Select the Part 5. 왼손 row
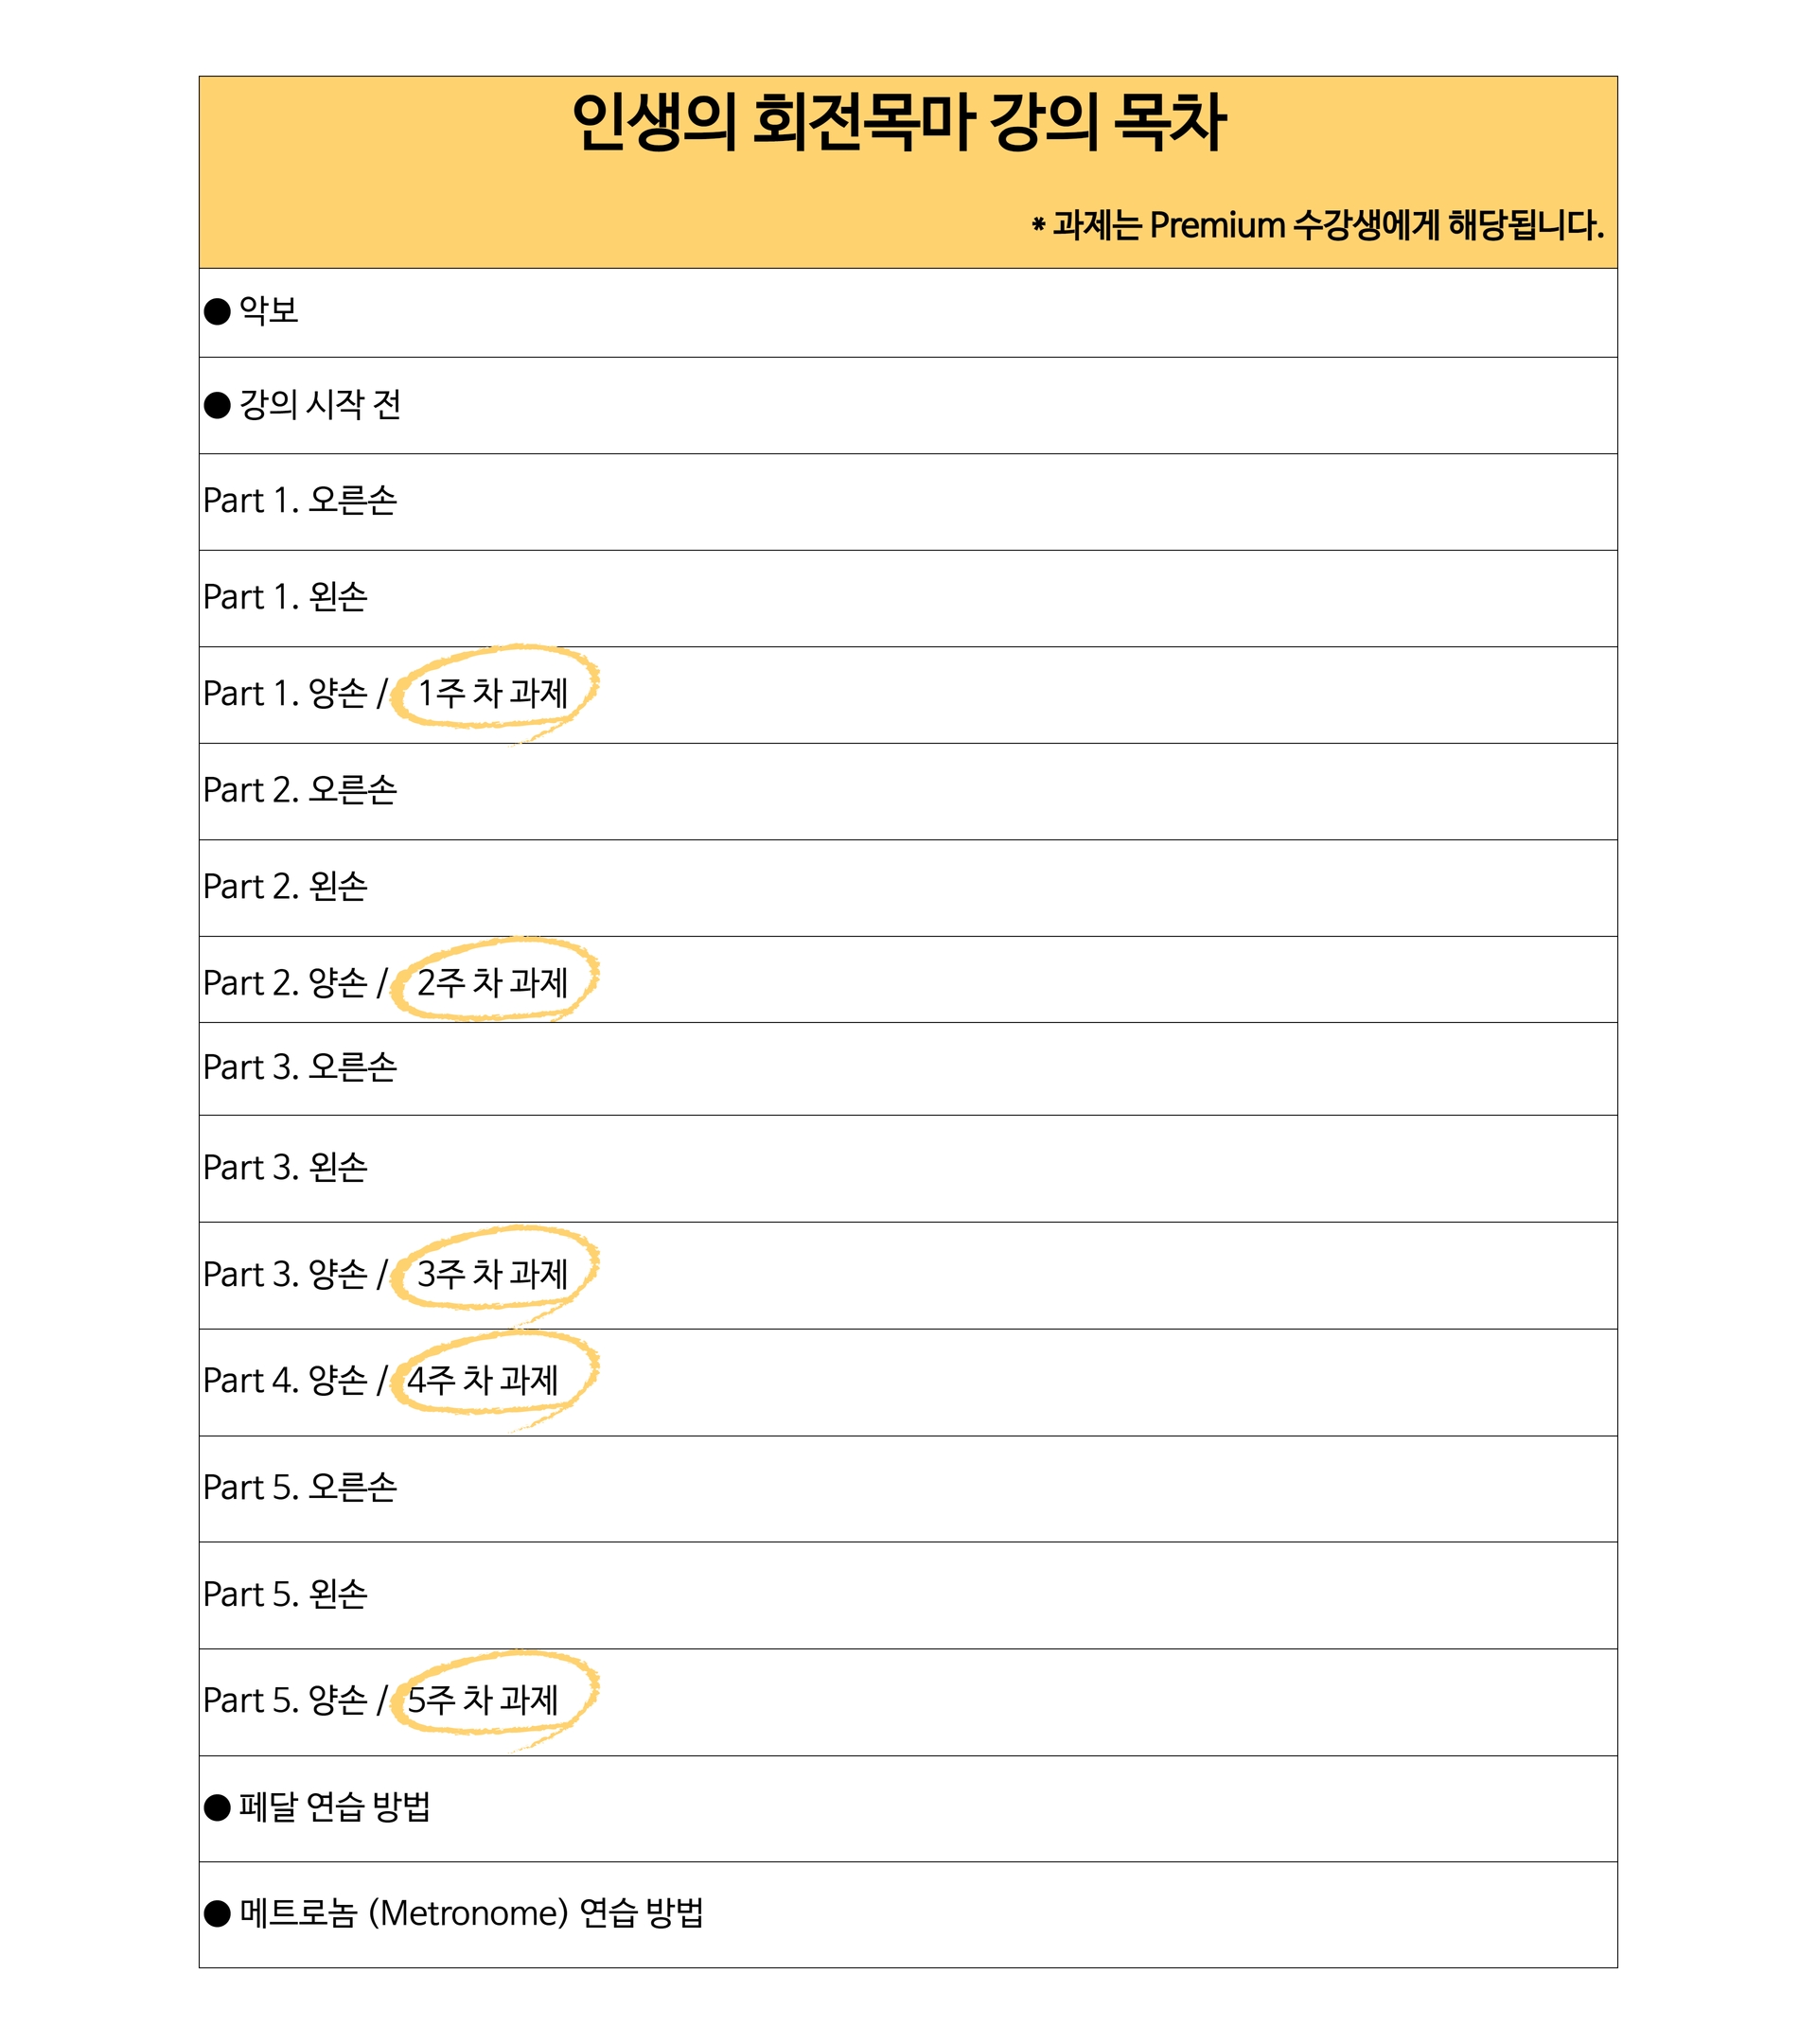The width and height of the screenshot is (1817, 2044). 286,1594
